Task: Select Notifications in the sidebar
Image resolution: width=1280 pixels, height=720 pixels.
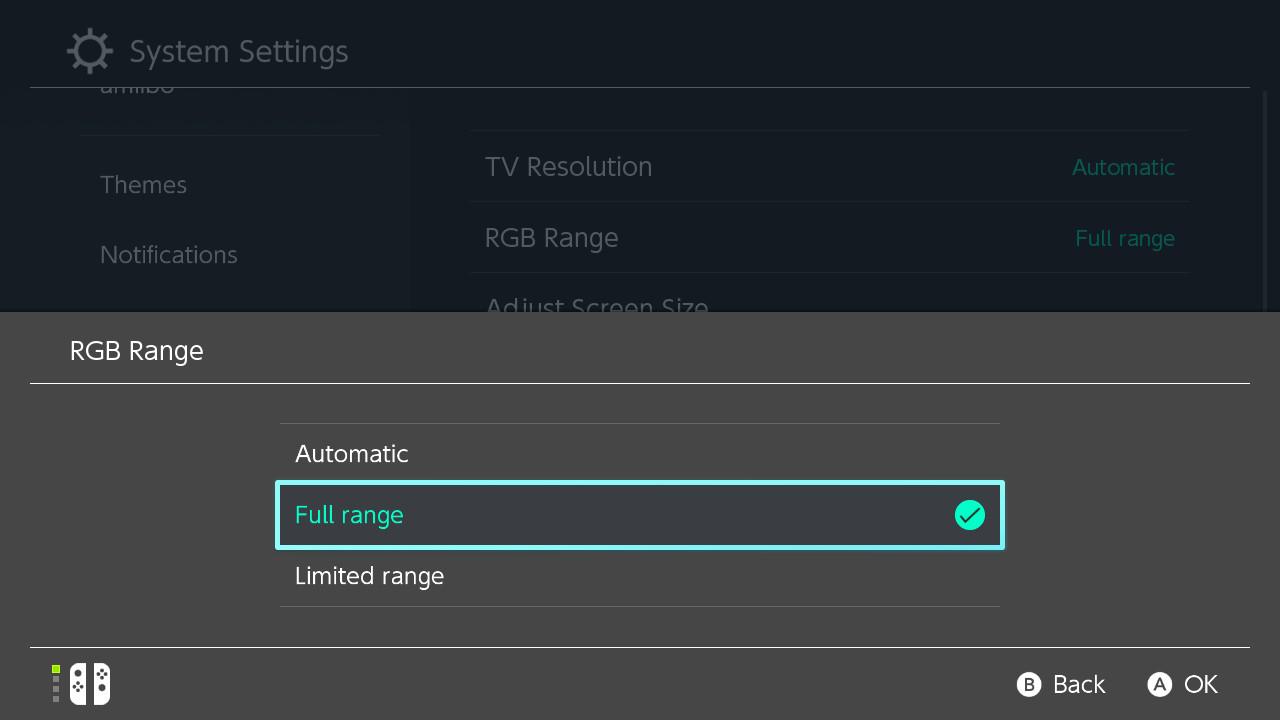Action: click(168, 254)
